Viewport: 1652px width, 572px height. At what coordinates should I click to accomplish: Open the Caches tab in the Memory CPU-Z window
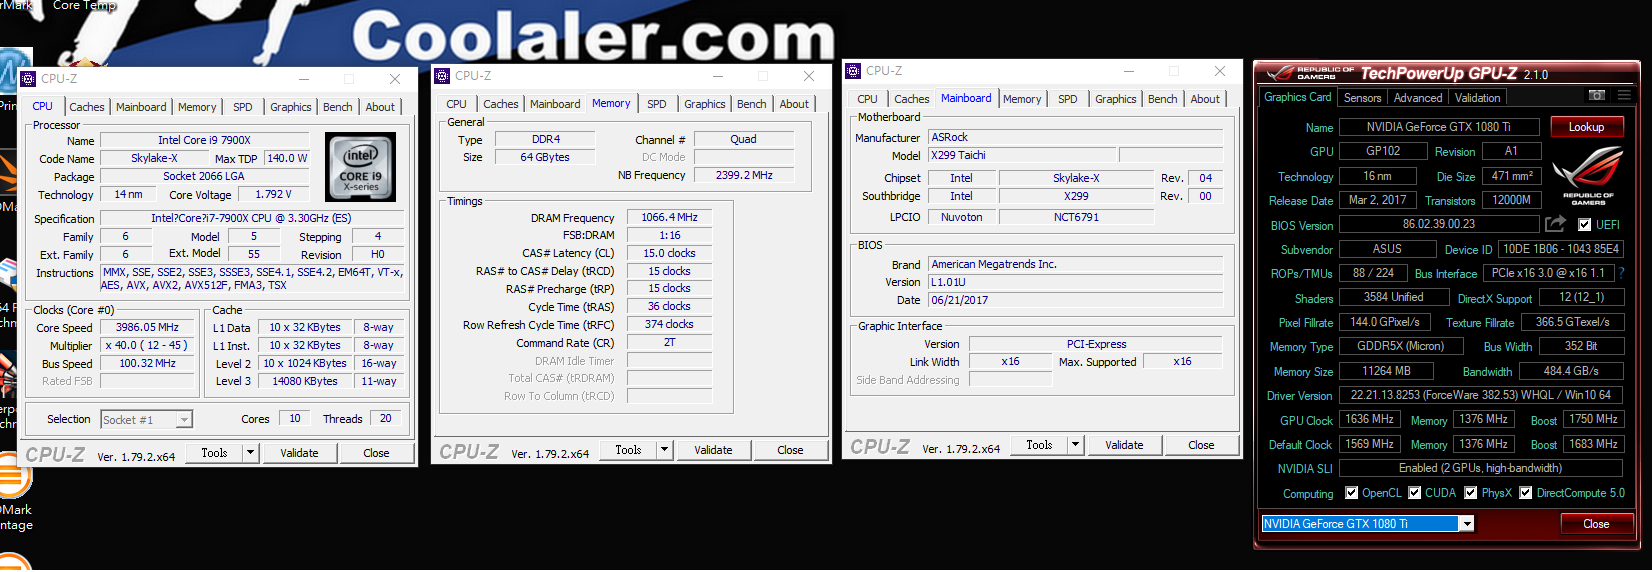[501, 104]
